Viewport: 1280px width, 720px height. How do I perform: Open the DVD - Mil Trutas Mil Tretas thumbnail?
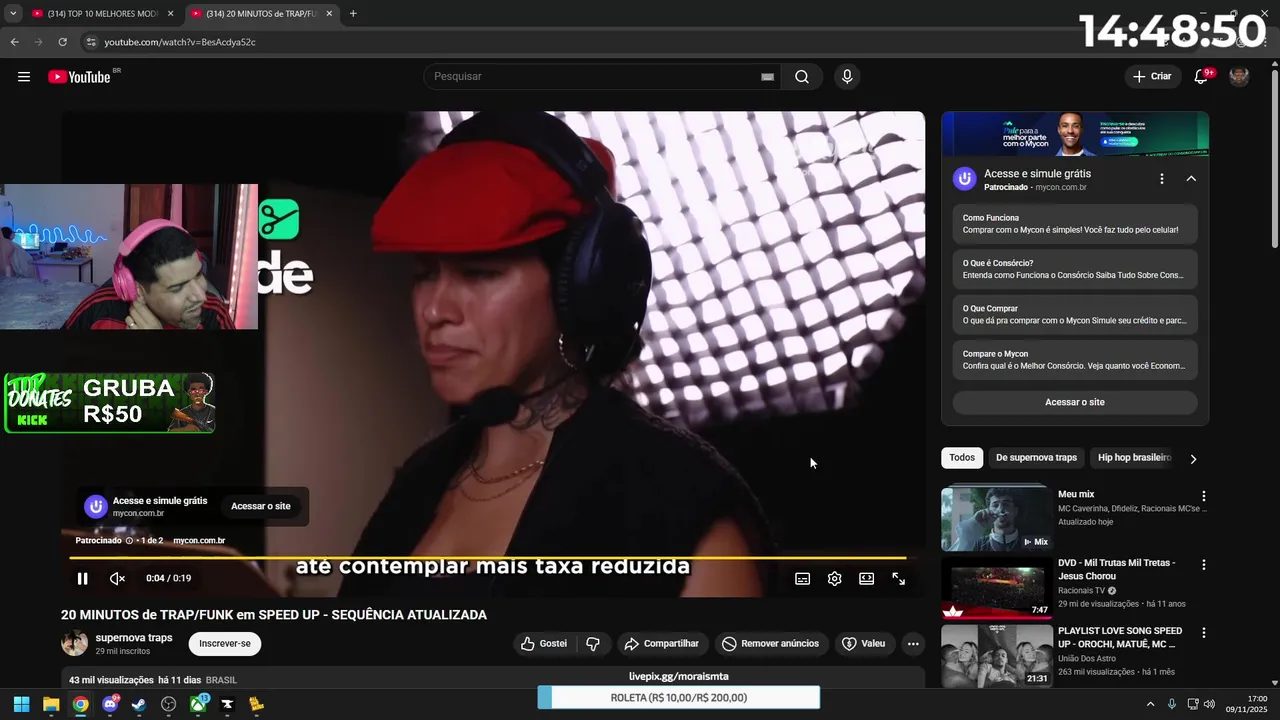[x=997, y=588]
